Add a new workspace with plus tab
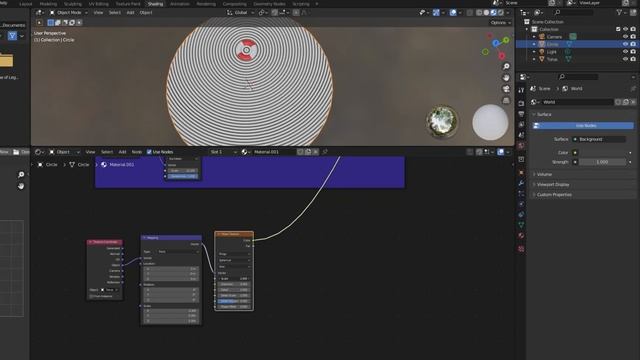This screenshot has height=360, width=640. (x=317, y=4)
